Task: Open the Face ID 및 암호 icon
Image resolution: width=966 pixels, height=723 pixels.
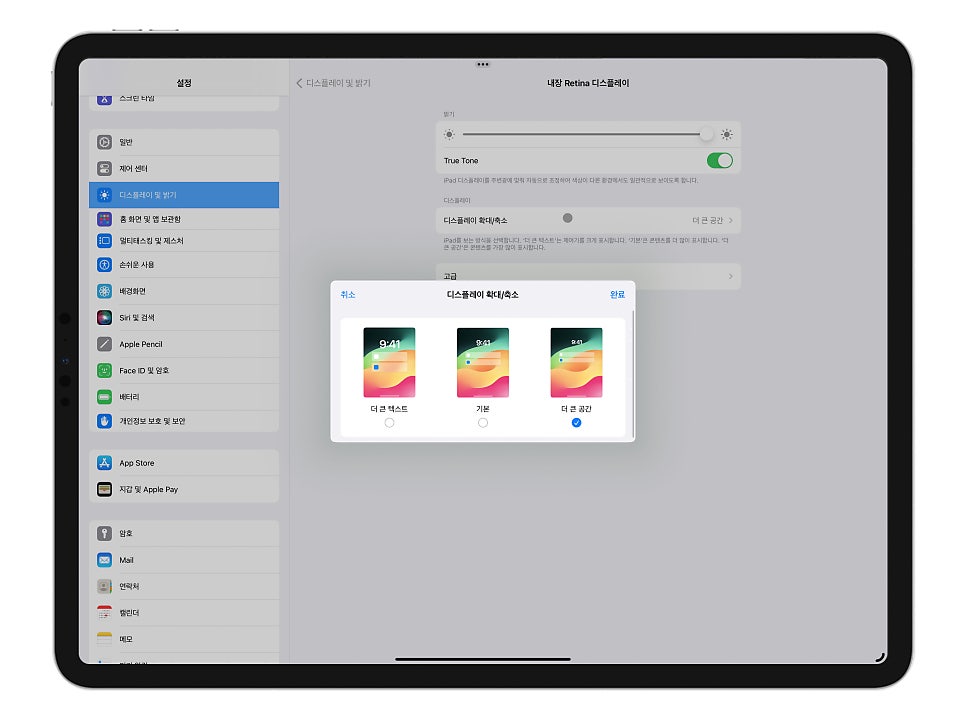Action: point(104,371)
